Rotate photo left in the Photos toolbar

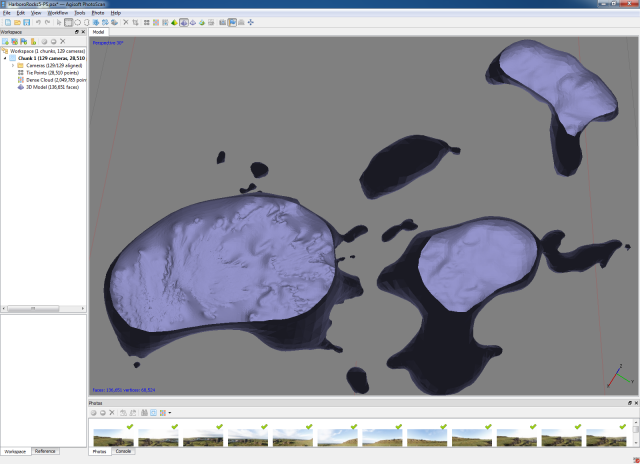(123, 413)
